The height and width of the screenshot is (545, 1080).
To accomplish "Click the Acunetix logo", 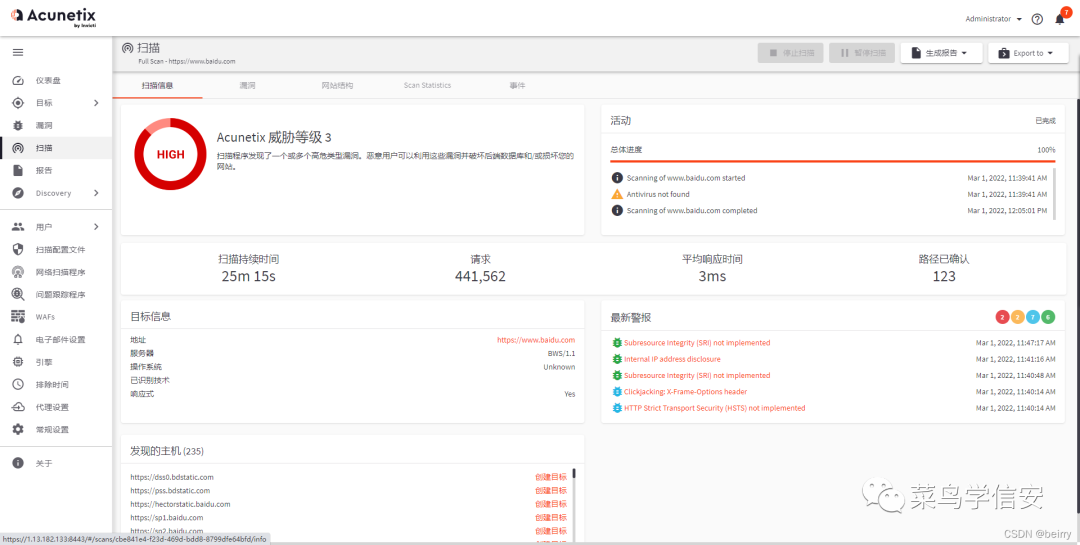I will pyautogui.click(x=53, y=17).
